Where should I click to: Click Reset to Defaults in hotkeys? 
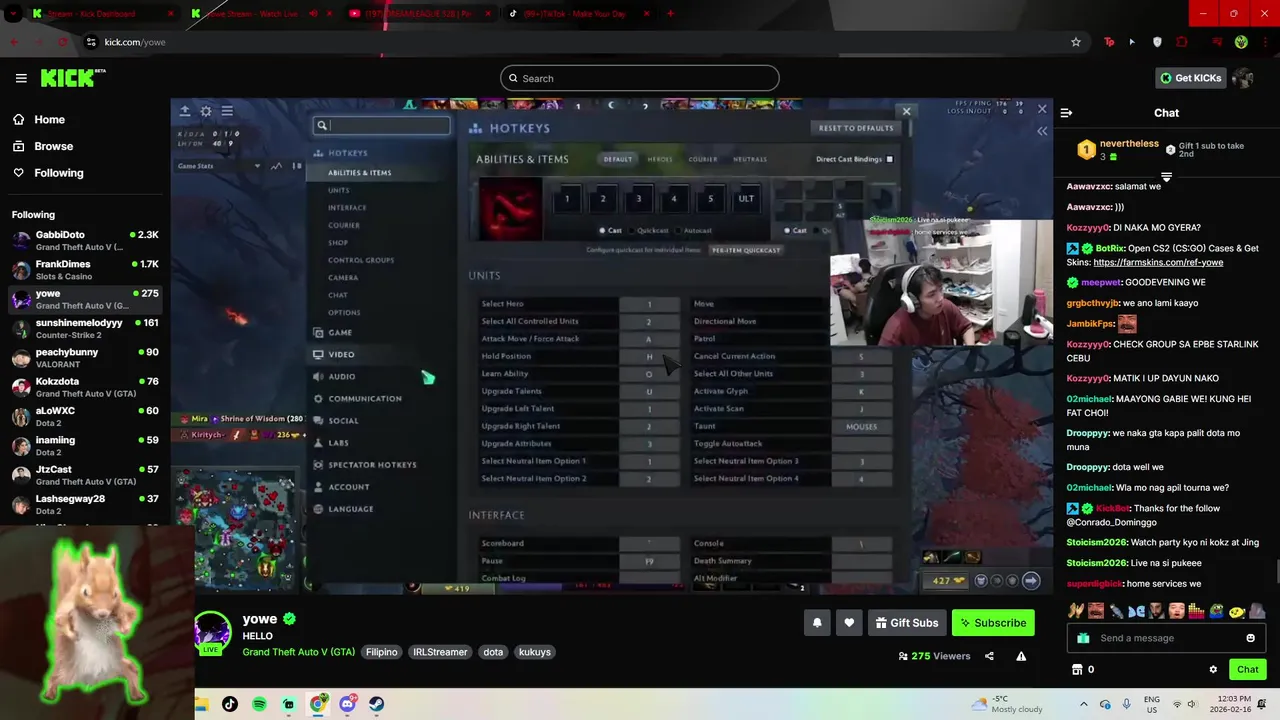click(856, 128)
